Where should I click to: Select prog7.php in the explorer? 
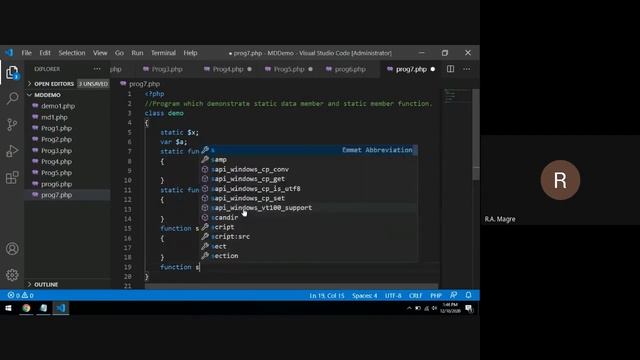pos(56,195)
